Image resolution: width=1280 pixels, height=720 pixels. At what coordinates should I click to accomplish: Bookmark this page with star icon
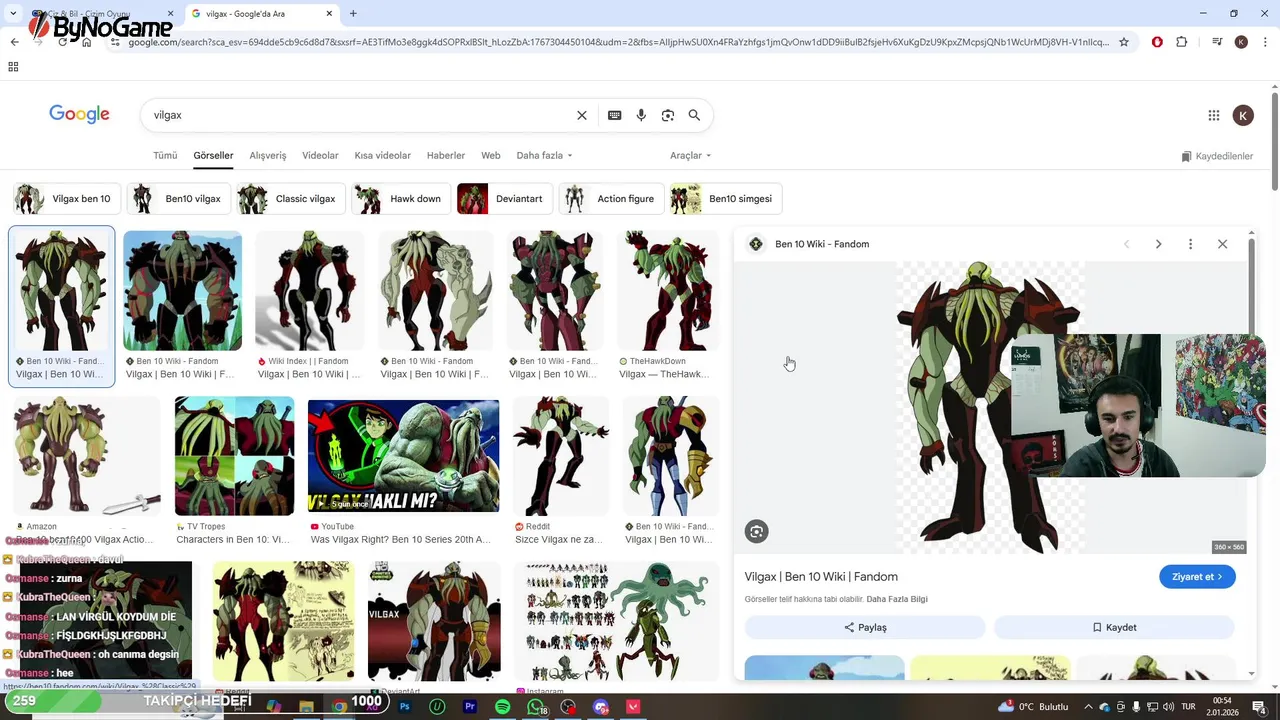click(1124, 42)
